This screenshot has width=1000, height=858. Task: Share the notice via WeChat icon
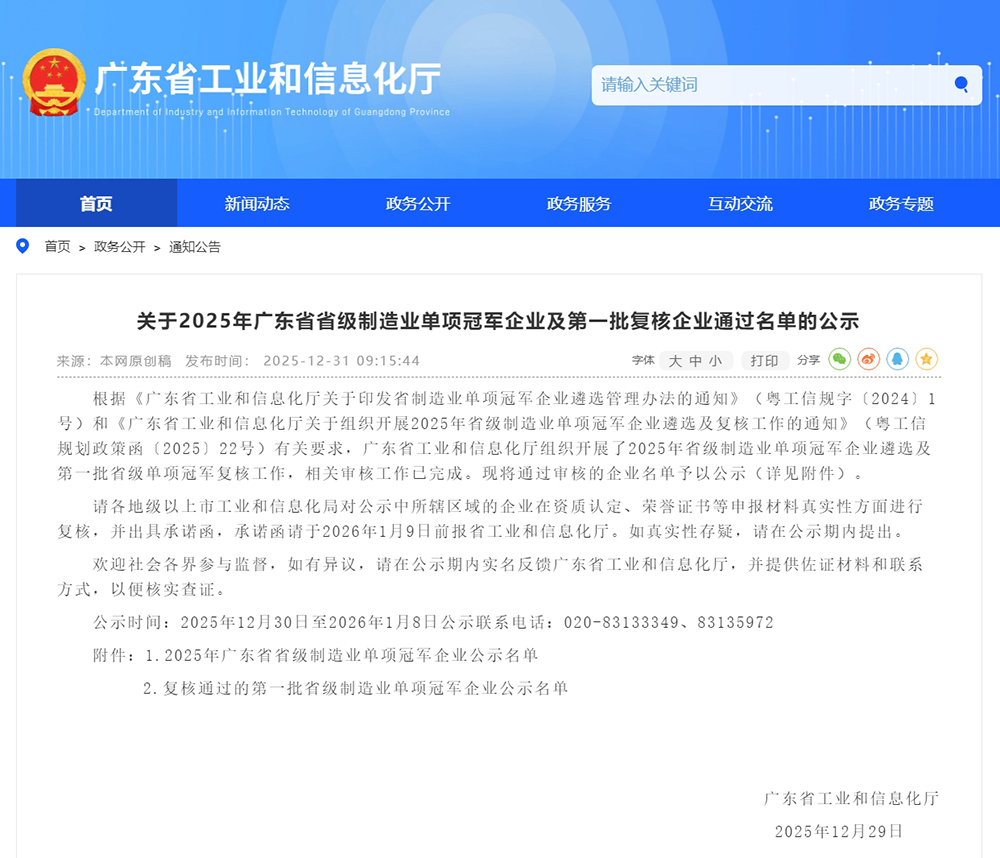(840, 359)
